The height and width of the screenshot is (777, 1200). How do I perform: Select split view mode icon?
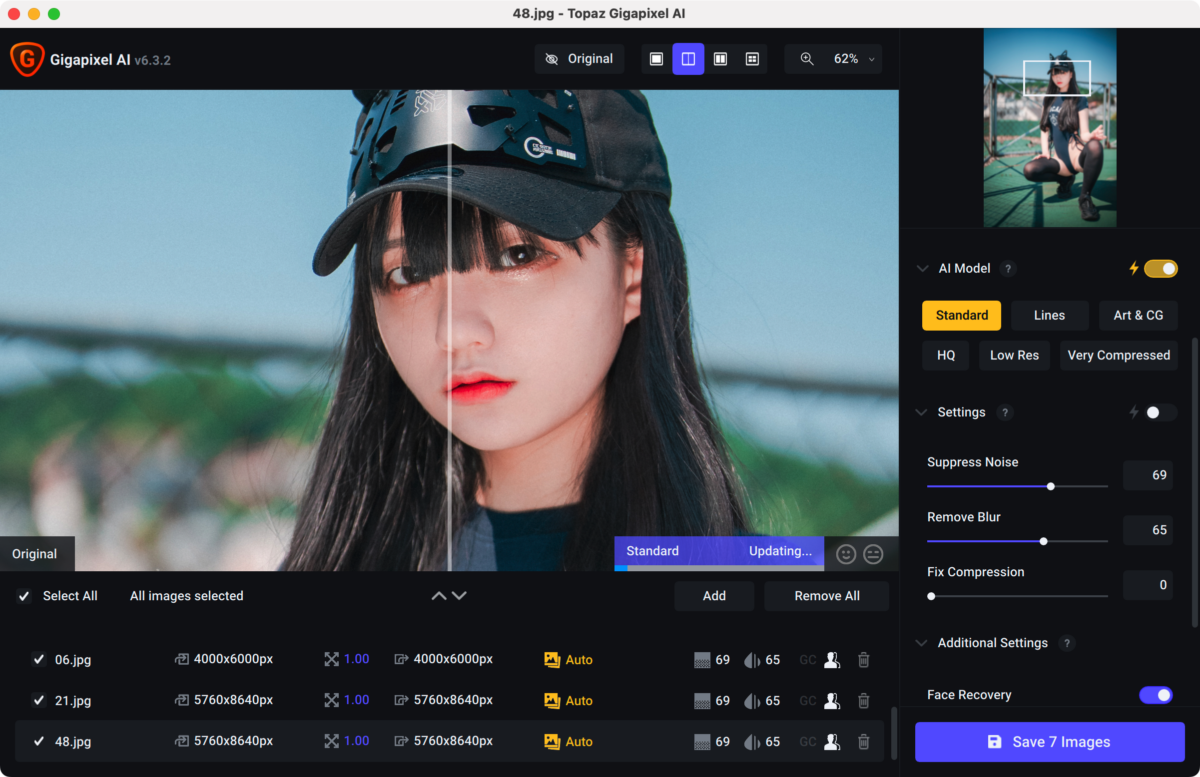[x=688, y=59]
